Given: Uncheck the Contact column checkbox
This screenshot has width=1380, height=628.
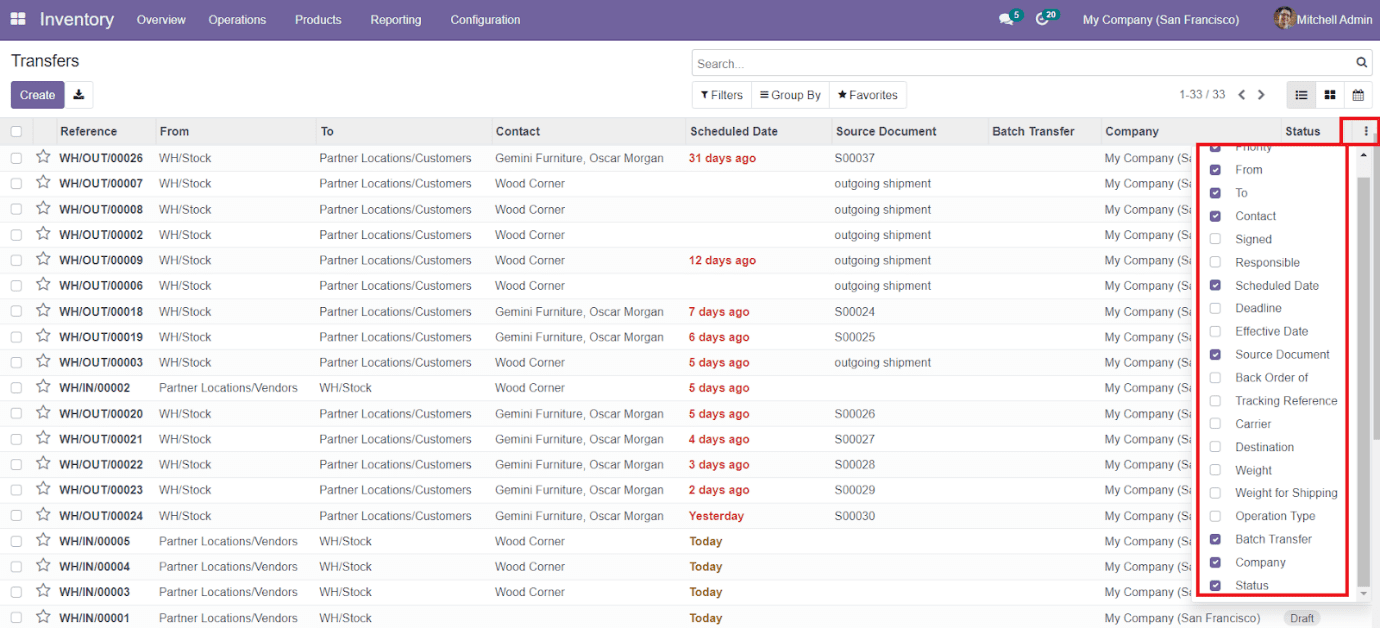Looking at the screenshot, I should [1214, 216].
